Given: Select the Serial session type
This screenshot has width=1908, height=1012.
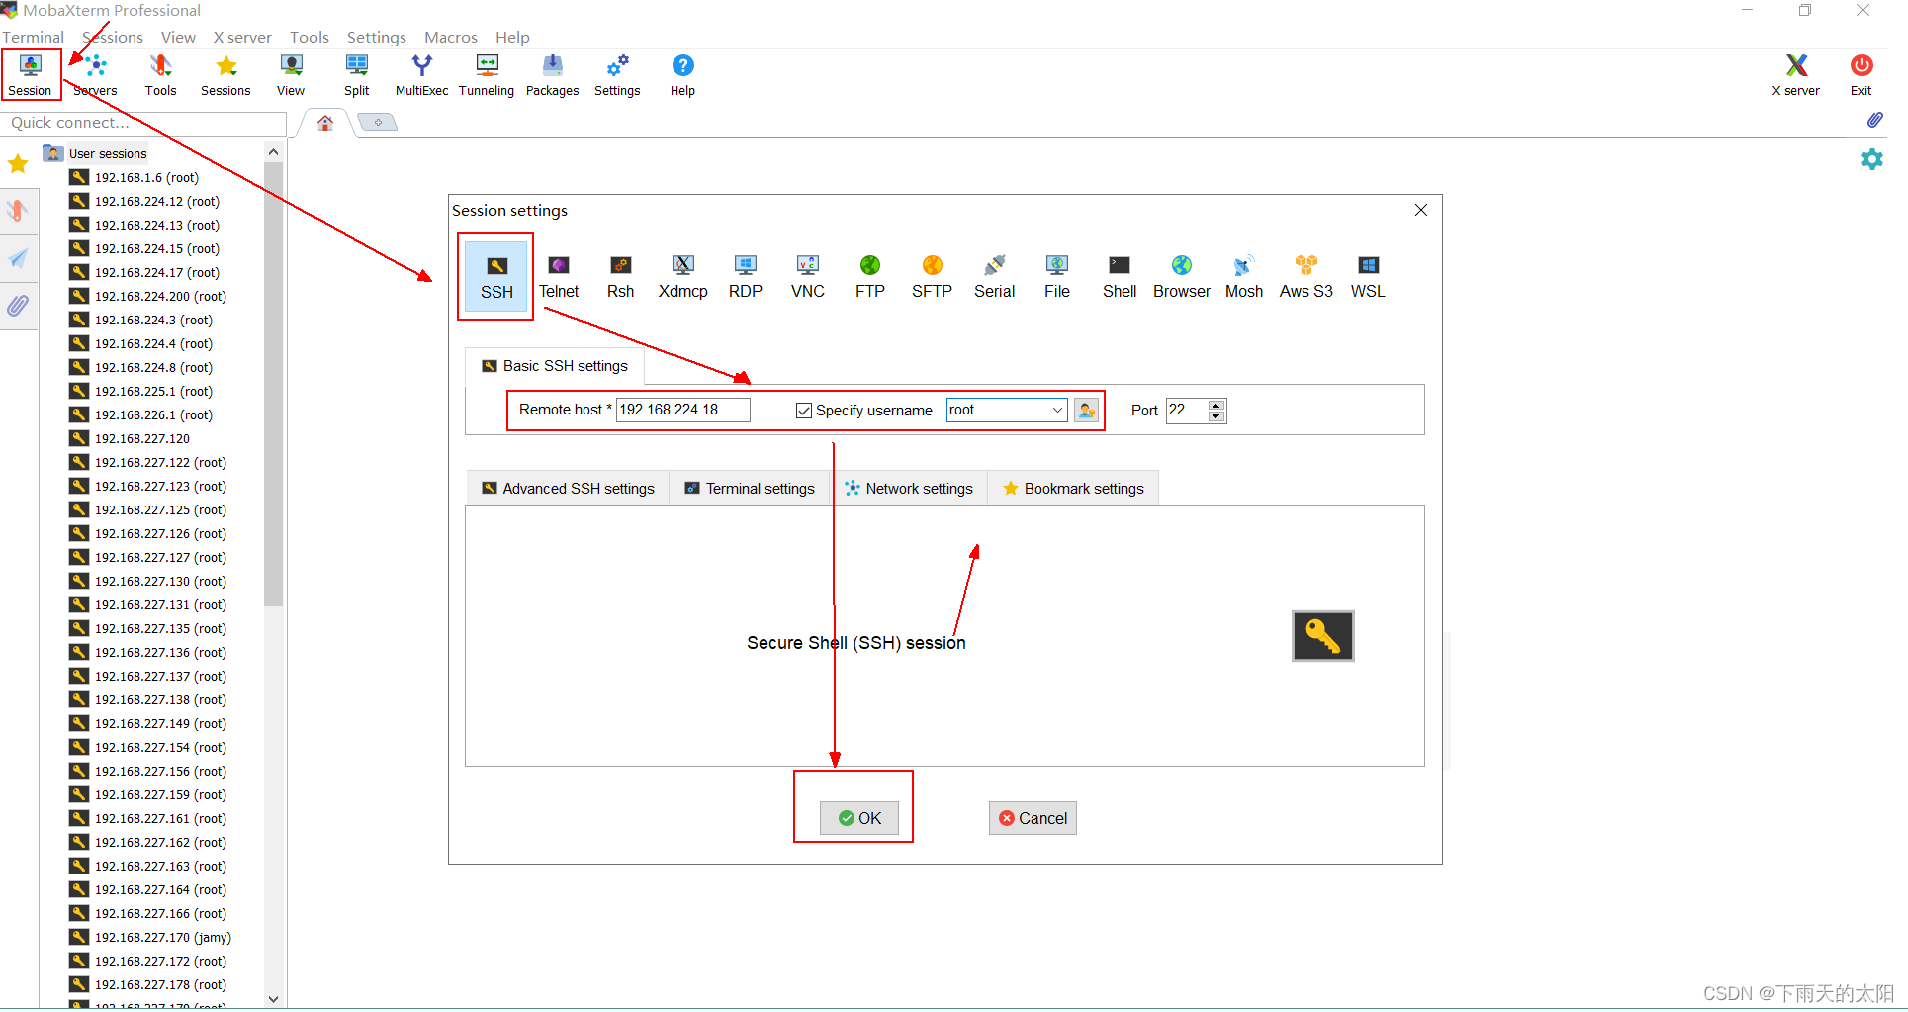Looking at the screenshot, I should [x=995, y=277].
